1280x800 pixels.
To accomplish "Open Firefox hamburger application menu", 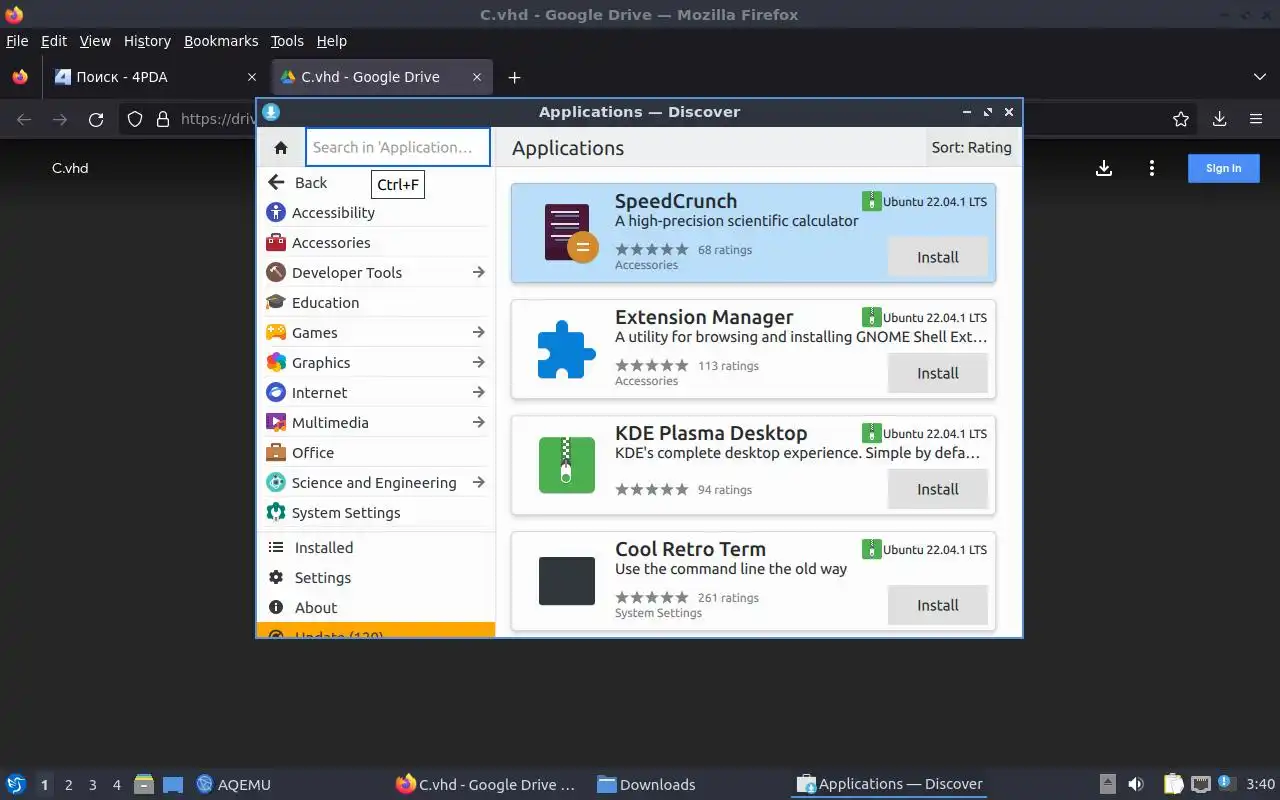I will [1256, 119].
